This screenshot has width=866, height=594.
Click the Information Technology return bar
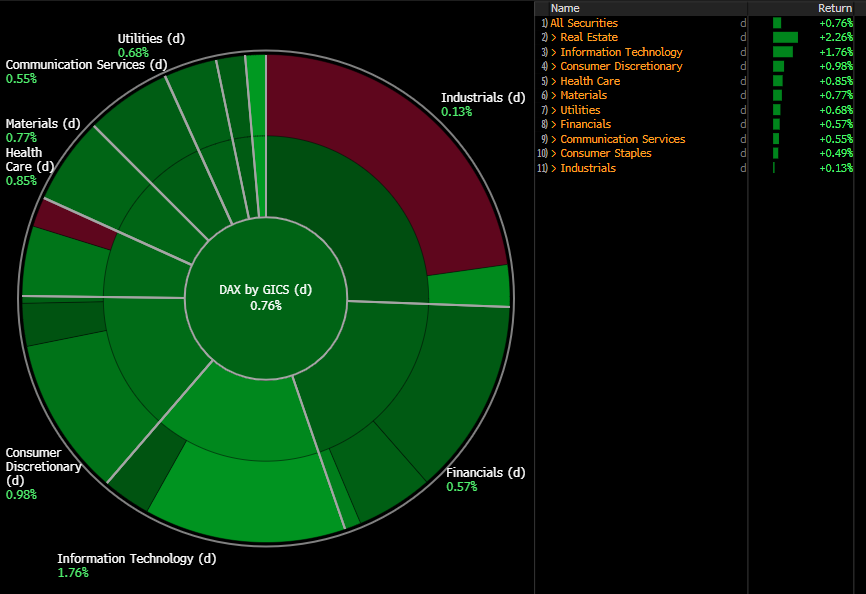(x=783, y=52)
